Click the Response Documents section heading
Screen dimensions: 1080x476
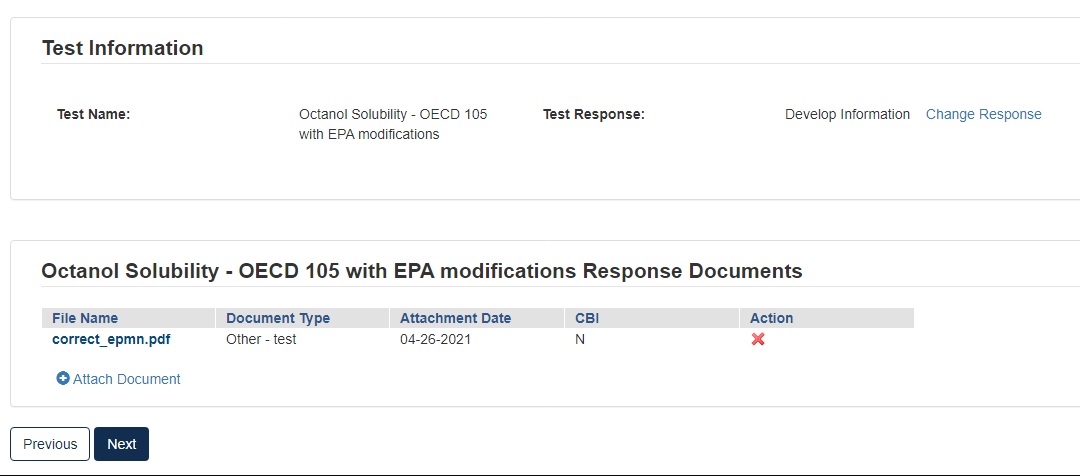tap(421, 271)
